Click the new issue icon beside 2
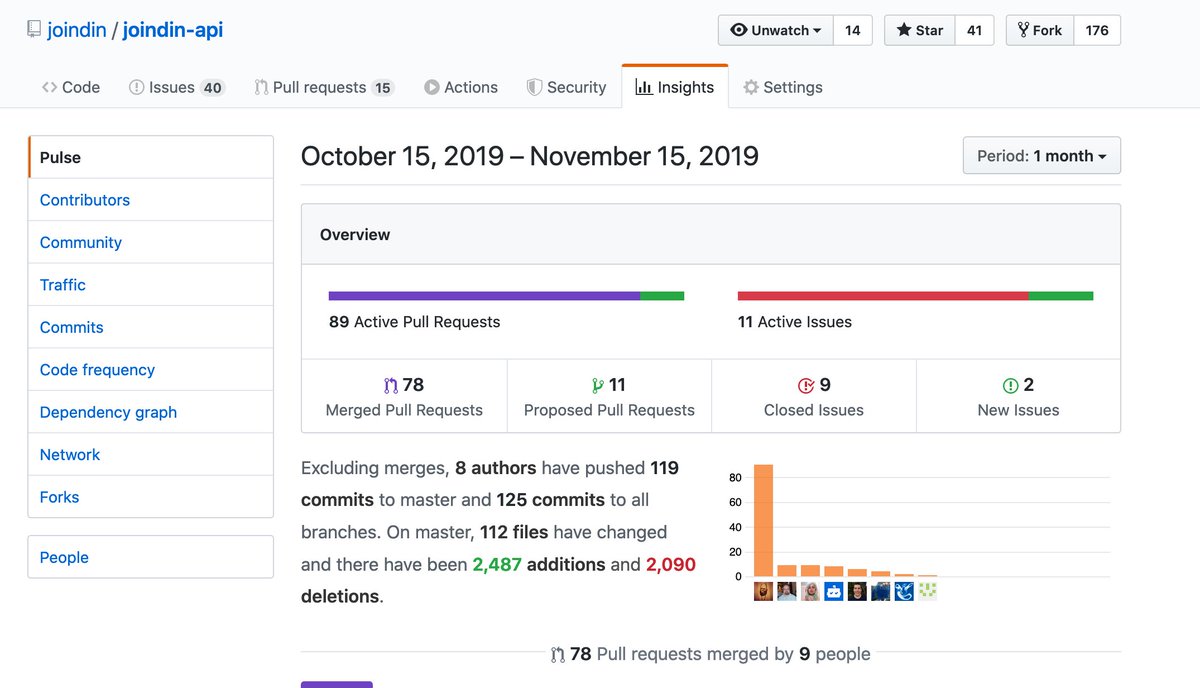This screenshot has width=1200, height=688. coord(1010,385)
